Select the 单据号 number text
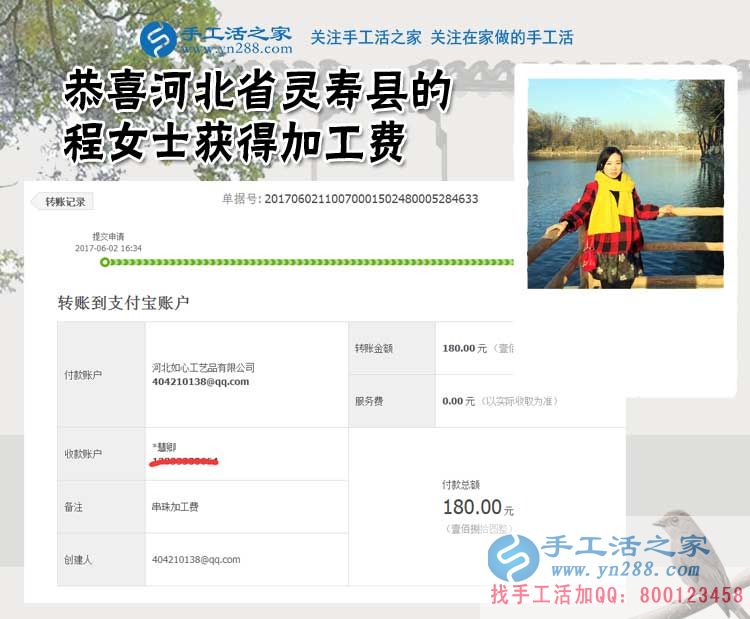750x619 pixels. coord(371,199)
